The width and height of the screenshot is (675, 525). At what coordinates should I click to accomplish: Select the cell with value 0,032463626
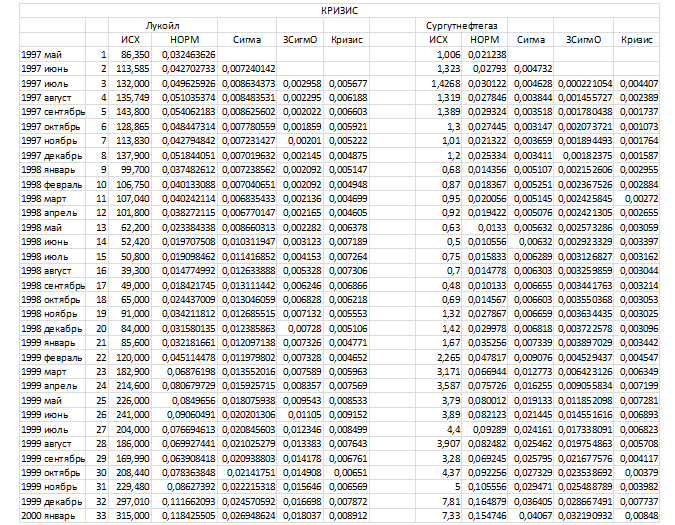[184, 55]
